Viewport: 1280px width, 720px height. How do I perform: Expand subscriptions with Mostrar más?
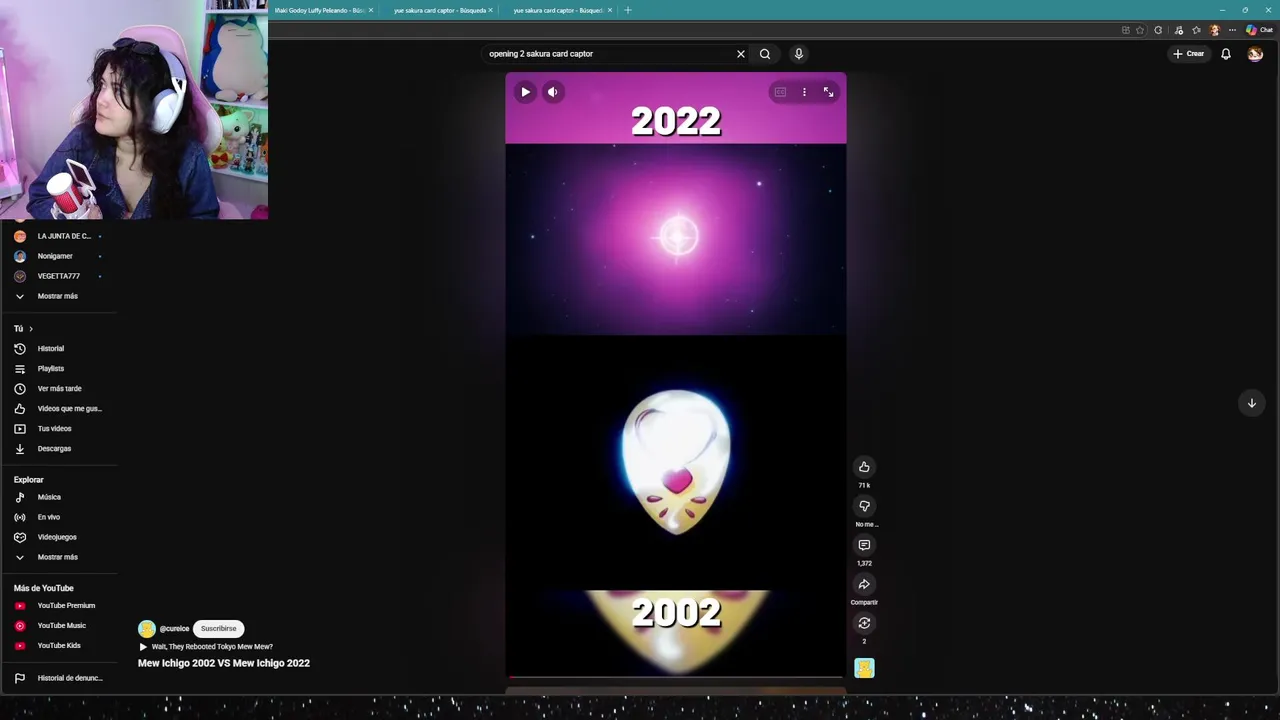point(58,296)
